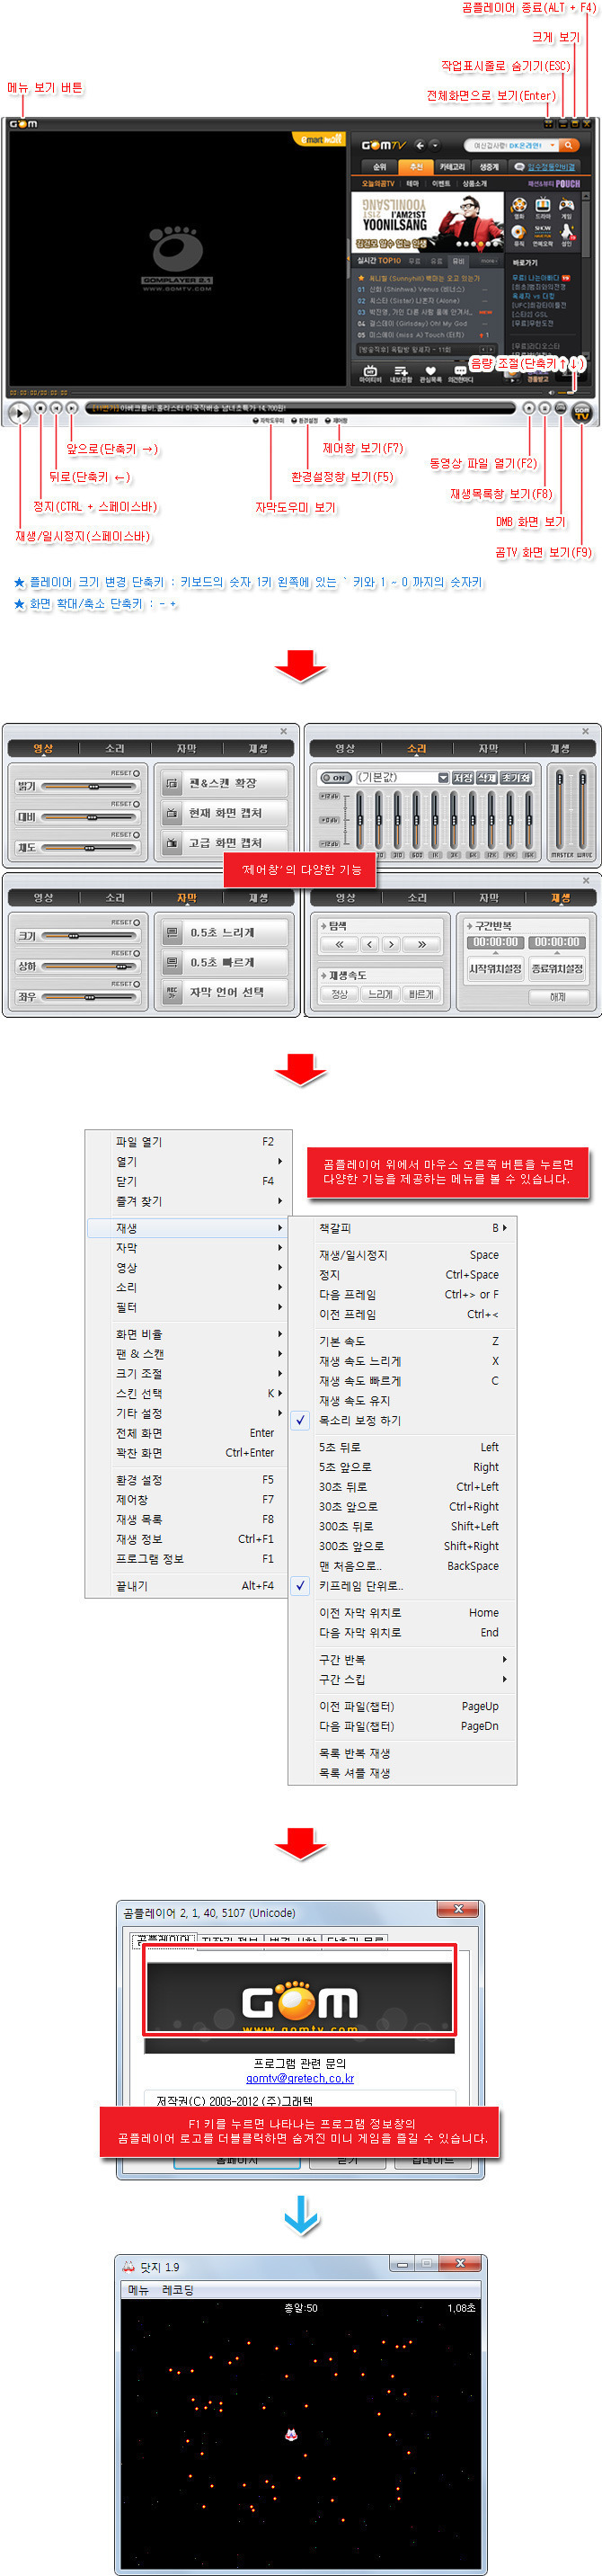Expand the 열기 submenu in context menu

click(x=187, y=1161)
